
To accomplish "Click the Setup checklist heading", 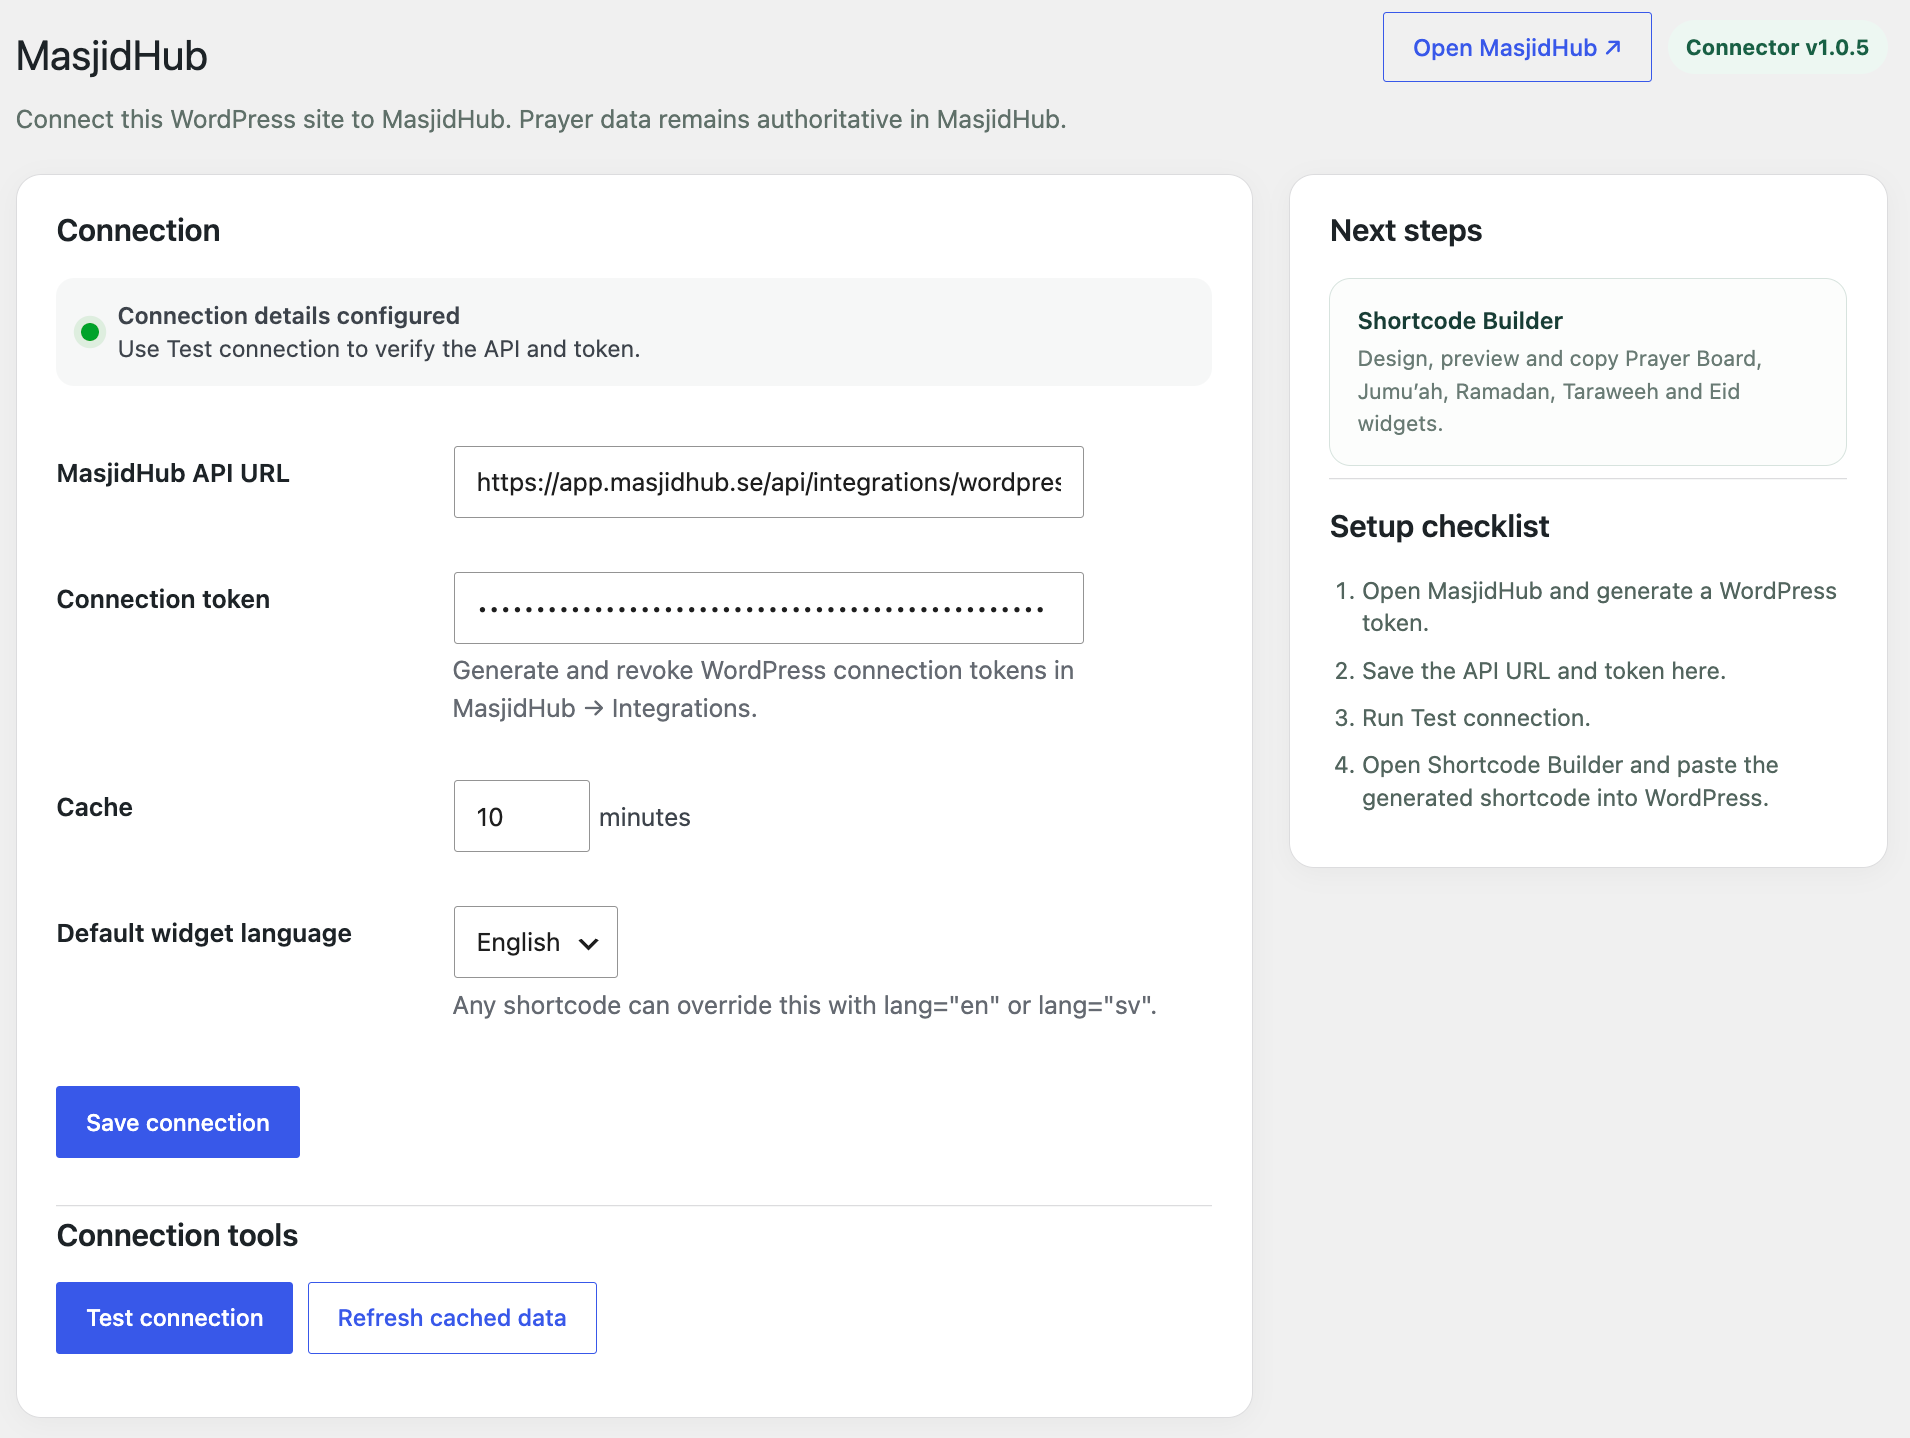I will [1439, 526].
